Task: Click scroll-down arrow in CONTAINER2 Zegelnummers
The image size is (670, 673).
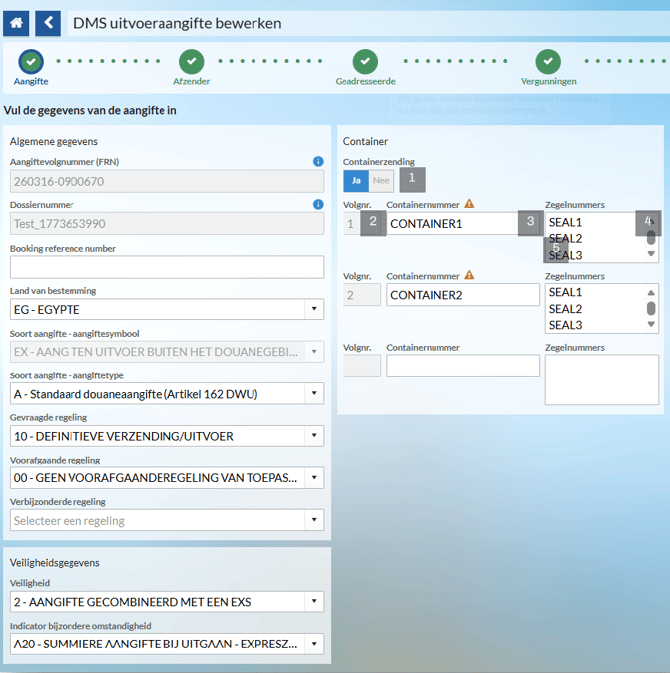Action: (651, 324)
